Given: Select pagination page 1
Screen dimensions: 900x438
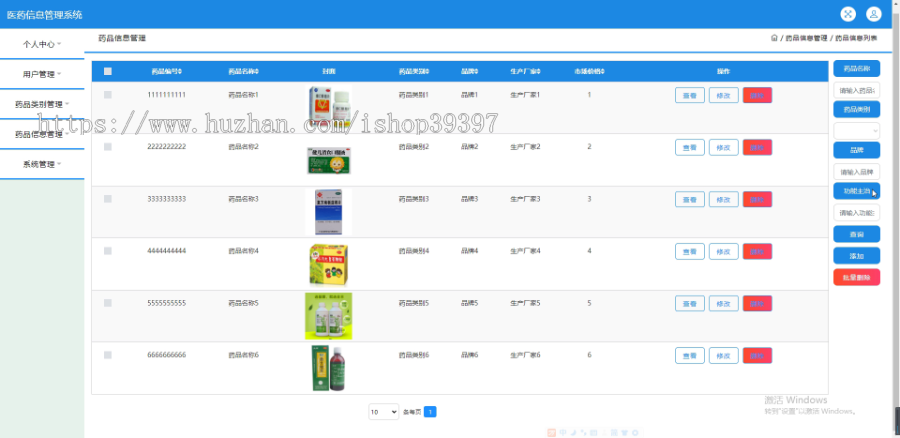Looking at the screenshot, I should [x=430, y=412].
